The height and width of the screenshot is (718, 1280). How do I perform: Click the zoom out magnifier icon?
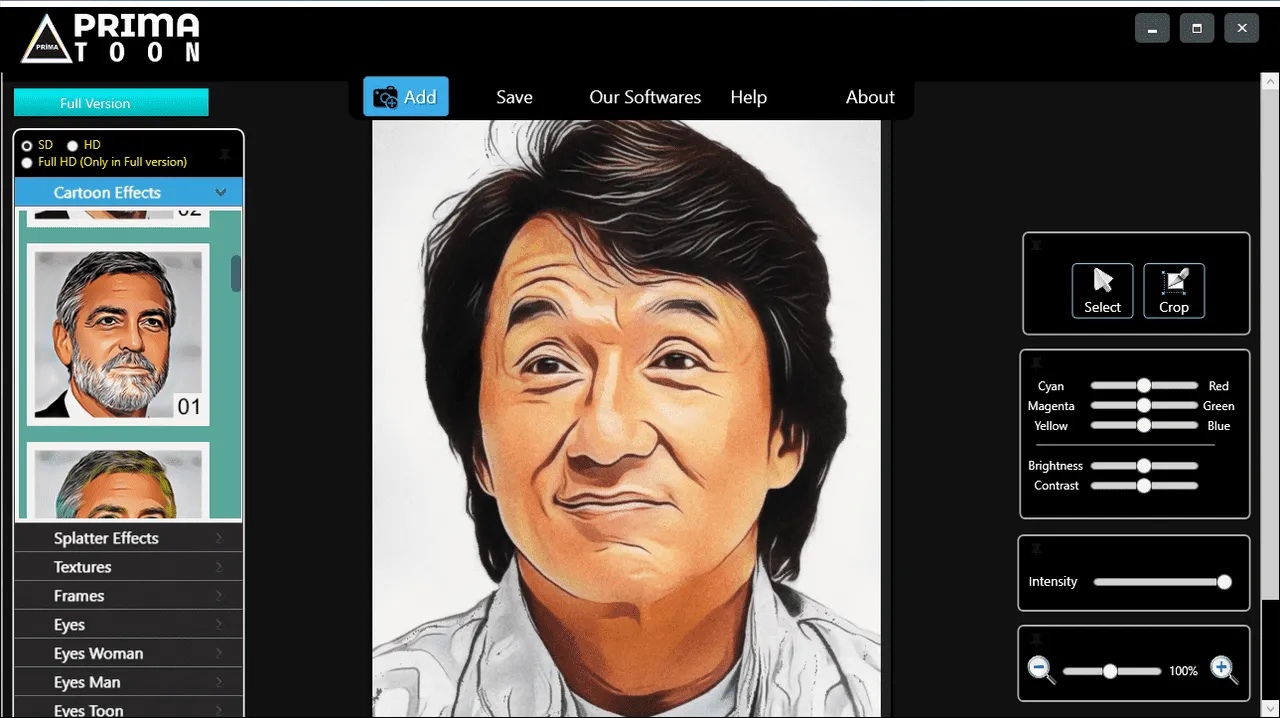click(1041, 670)
